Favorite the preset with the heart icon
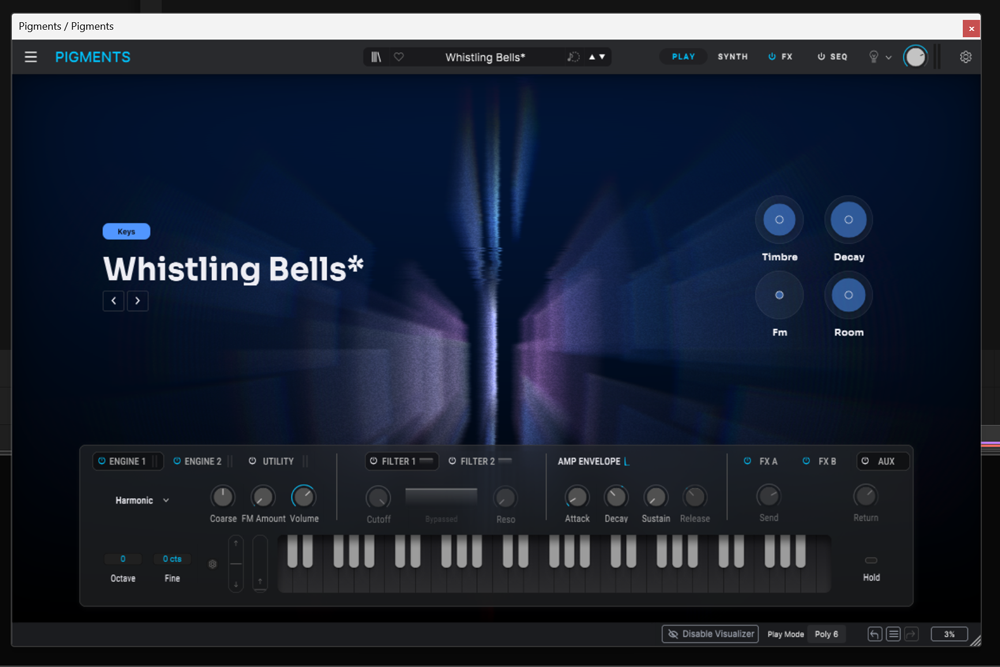1000x667 pixels. [x=398, y=57]
